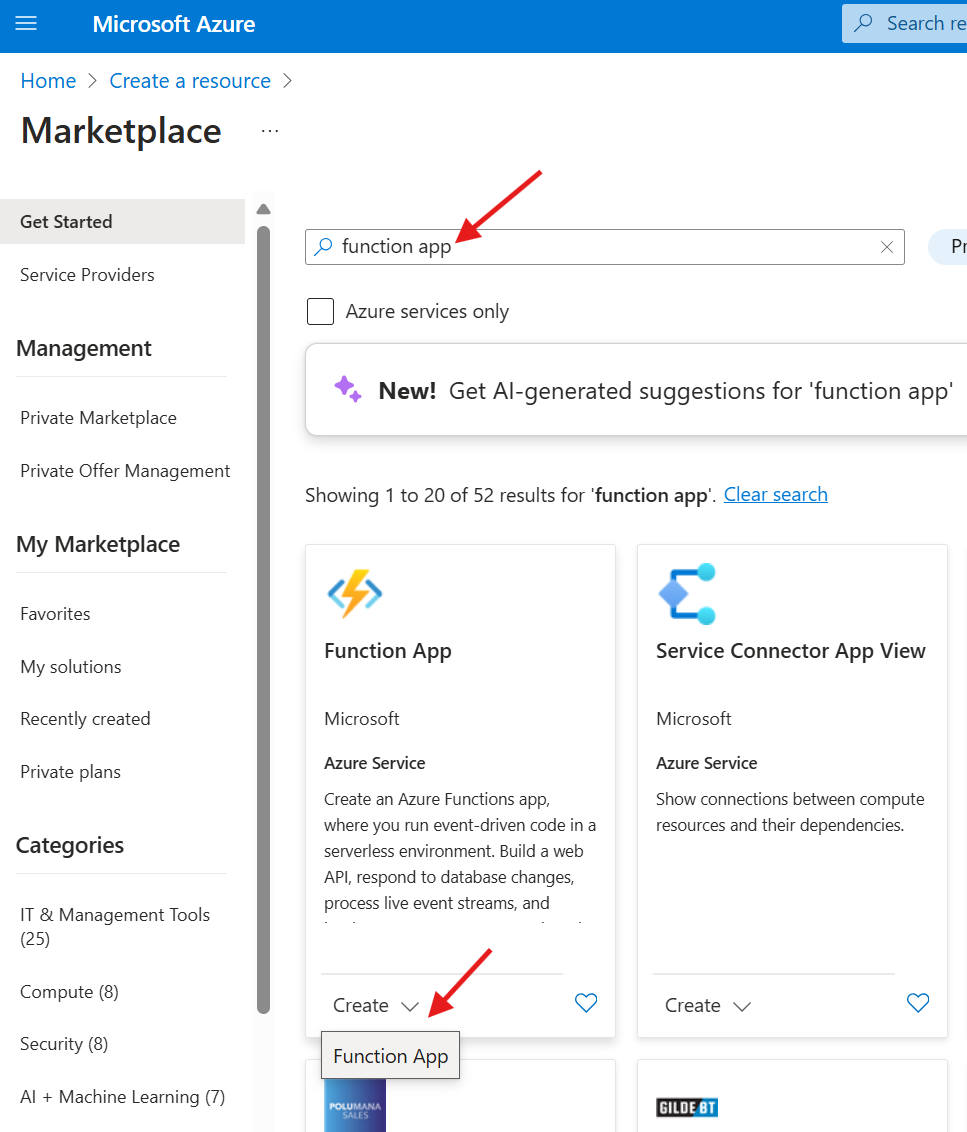Image resolution: width=967 pixels, height=1132 pixels.
Task: Open the Favorites section in My Marketplace
Action: pos(55,613)
